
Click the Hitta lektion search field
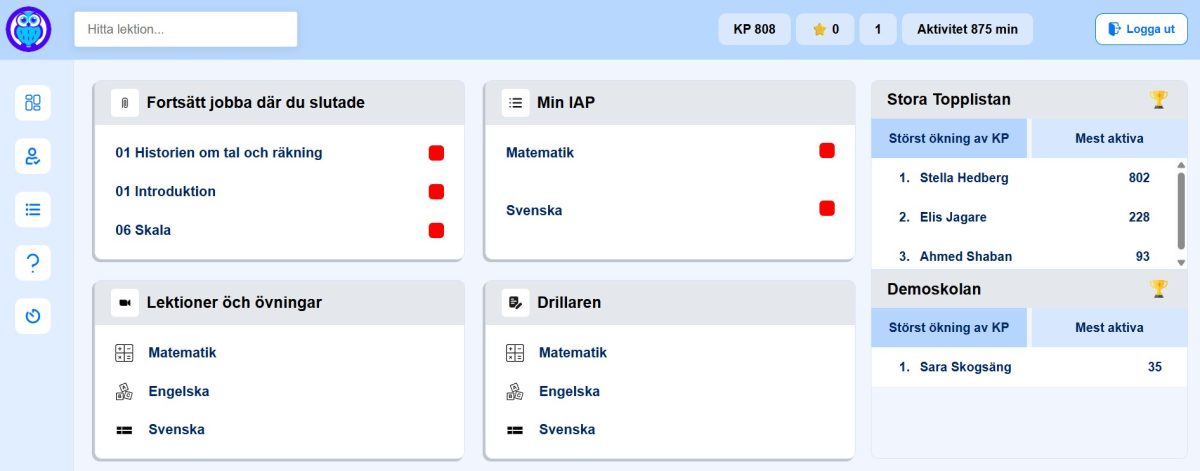185,29
